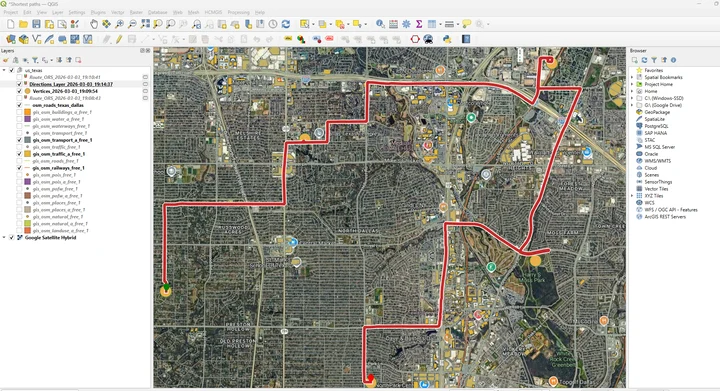Toggle editing with the yellow pencil icon
Viewport: 720px width, 391px height.
tap(119, 39)
